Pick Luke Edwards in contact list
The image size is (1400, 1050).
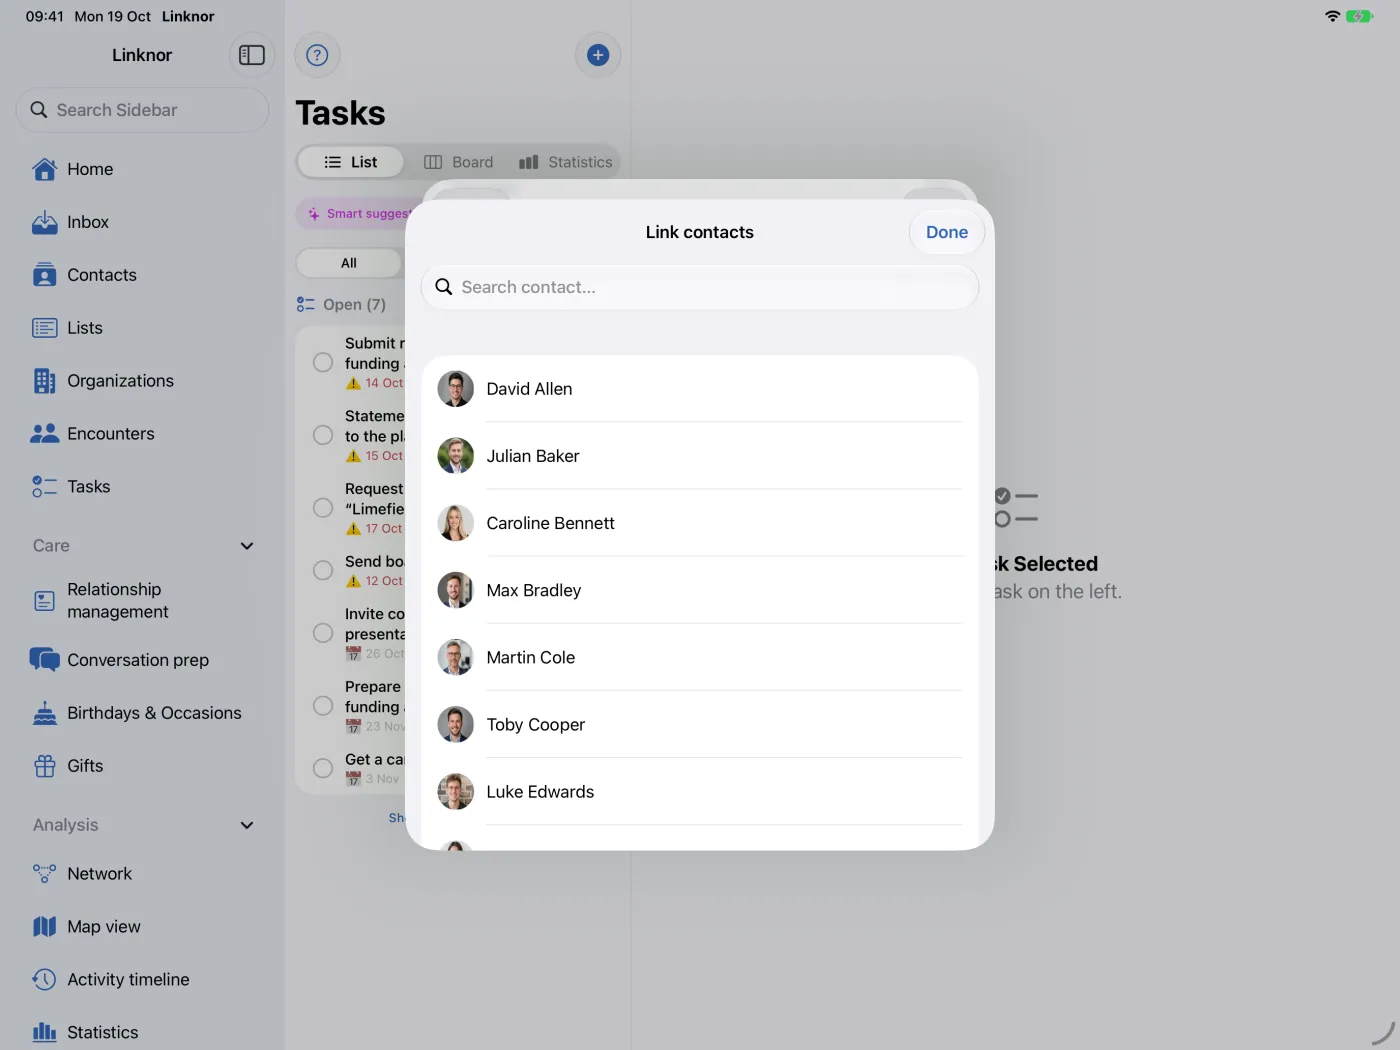[x=700, y=791]
